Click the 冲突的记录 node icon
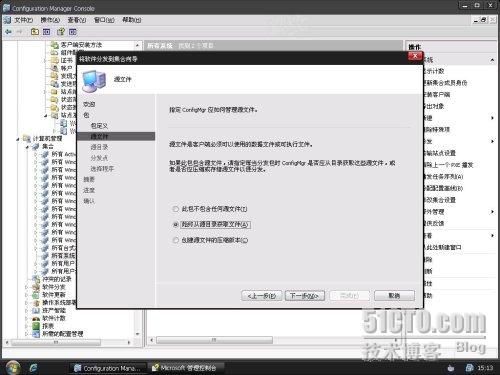 click(x=36, y=279)
